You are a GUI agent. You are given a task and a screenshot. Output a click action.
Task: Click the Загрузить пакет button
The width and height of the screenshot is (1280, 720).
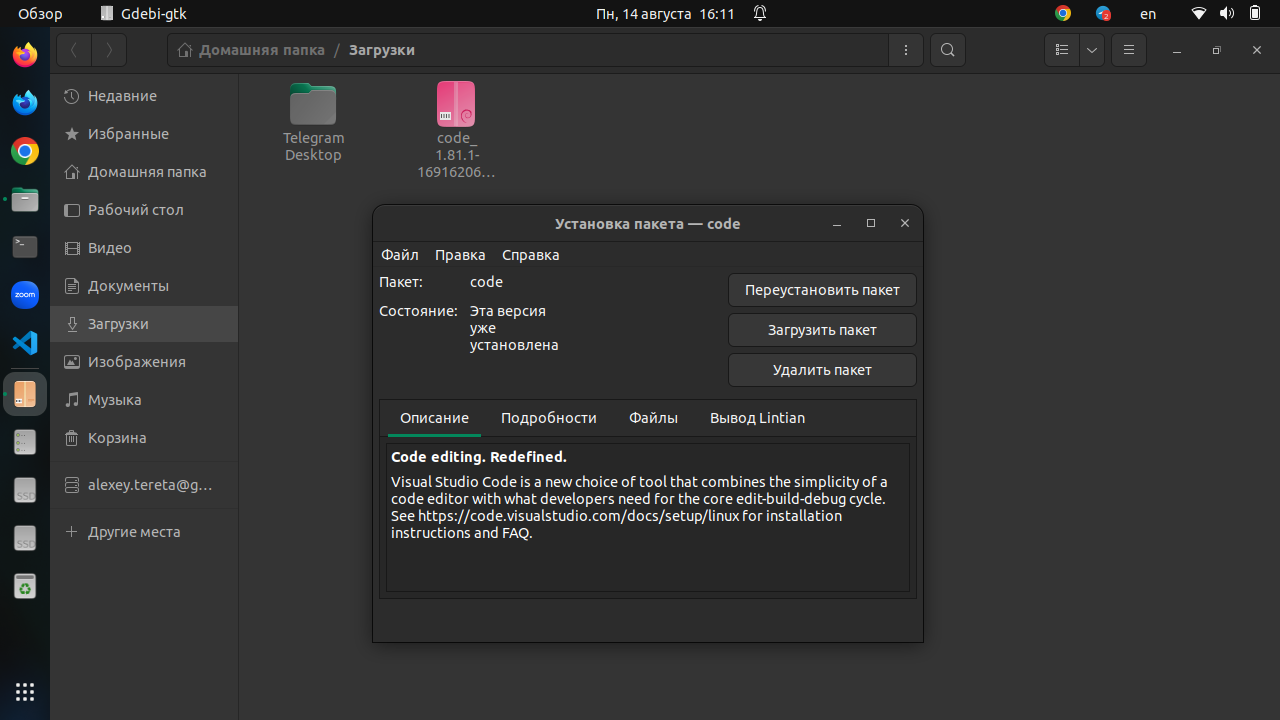pos(822,330)
